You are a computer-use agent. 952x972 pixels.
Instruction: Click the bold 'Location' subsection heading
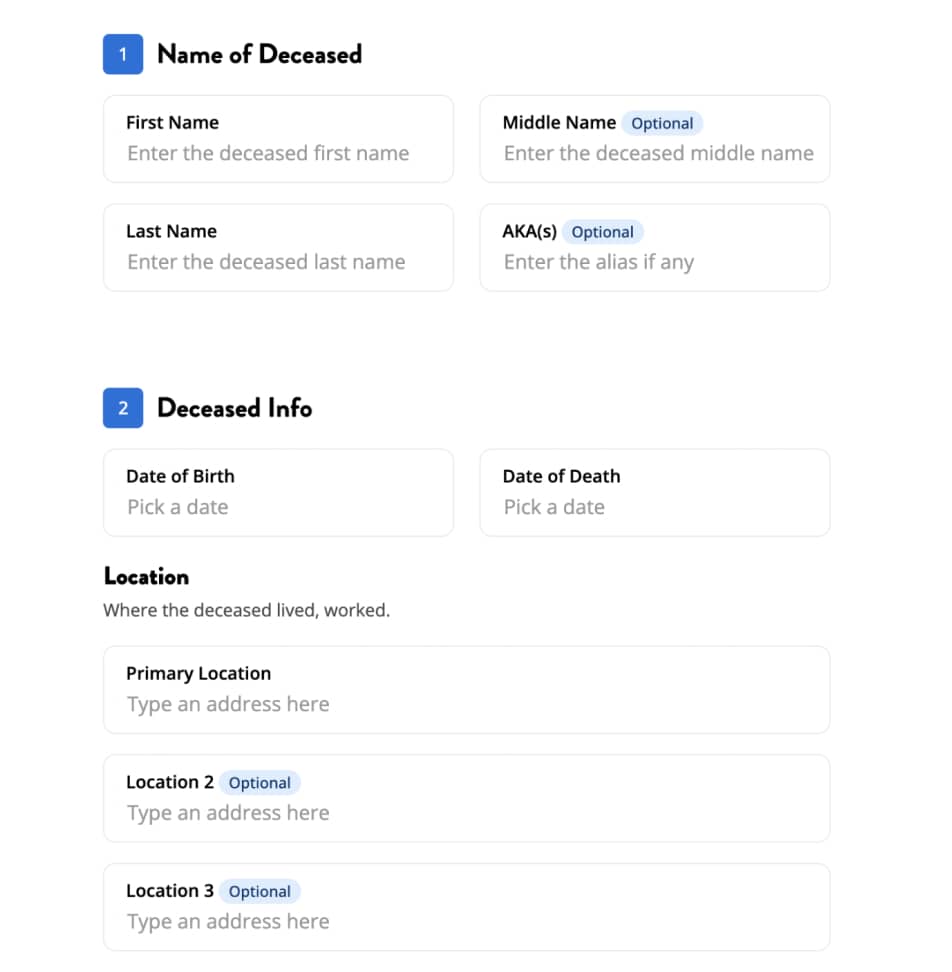(146, 577)
